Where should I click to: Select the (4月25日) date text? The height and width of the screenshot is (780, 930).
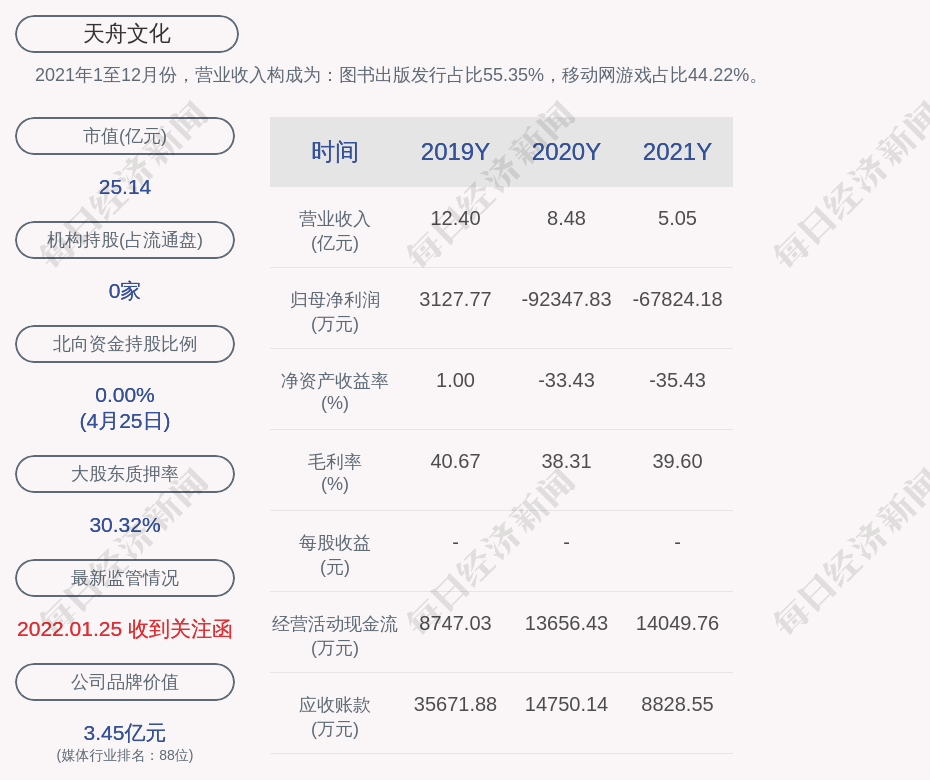click(x=125, y=421)
